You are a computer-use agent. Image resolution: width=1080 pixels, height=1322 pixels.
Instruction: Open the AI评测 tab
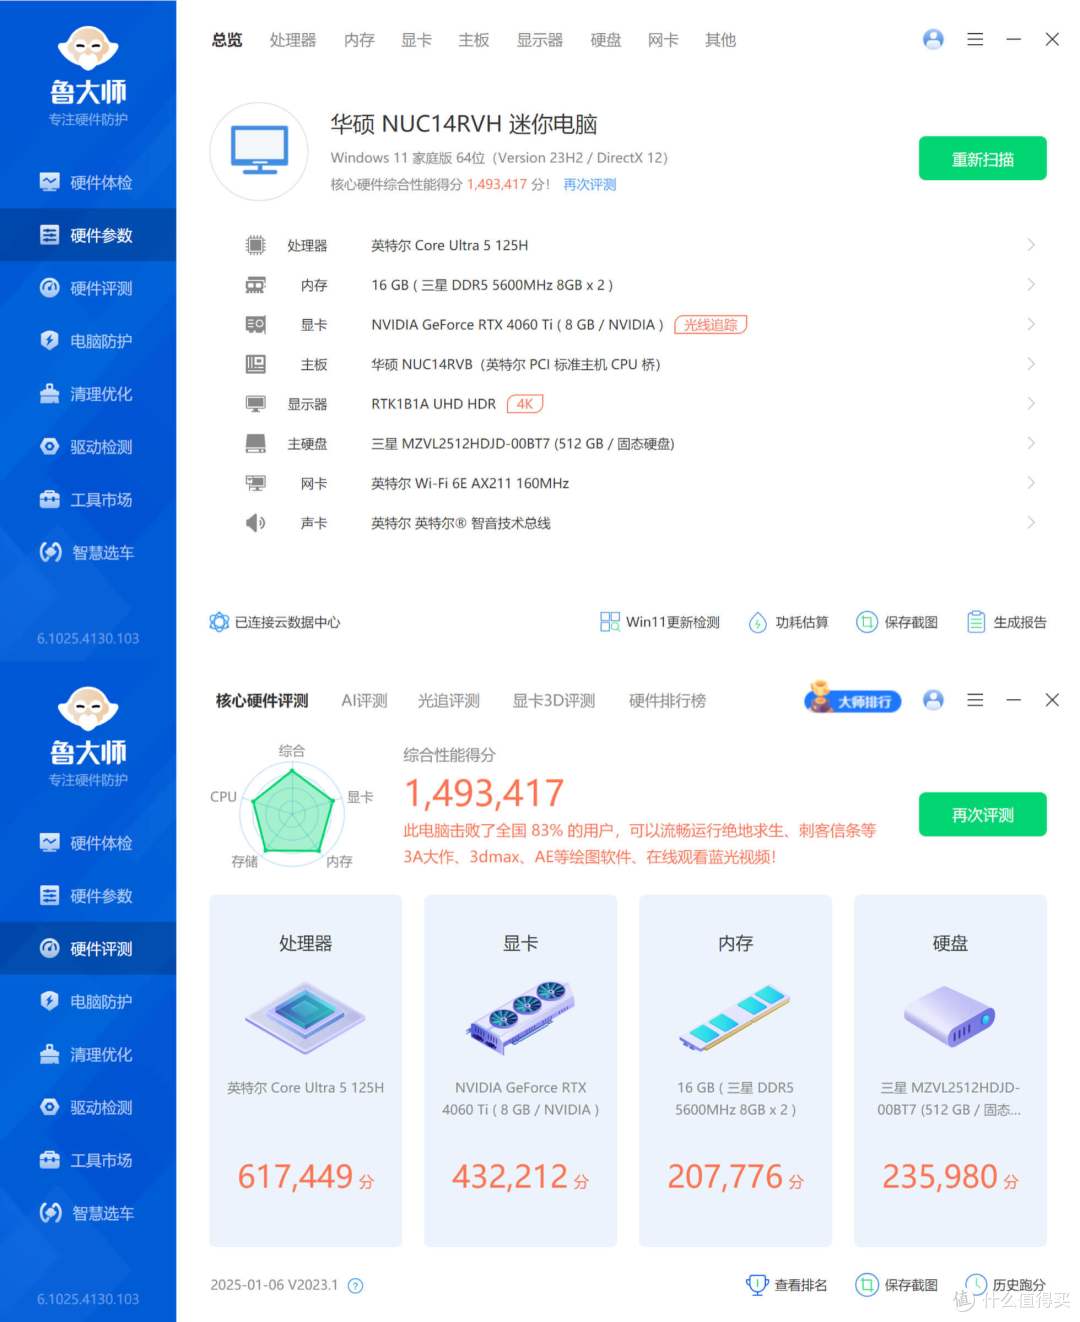(x=364, y=701)
